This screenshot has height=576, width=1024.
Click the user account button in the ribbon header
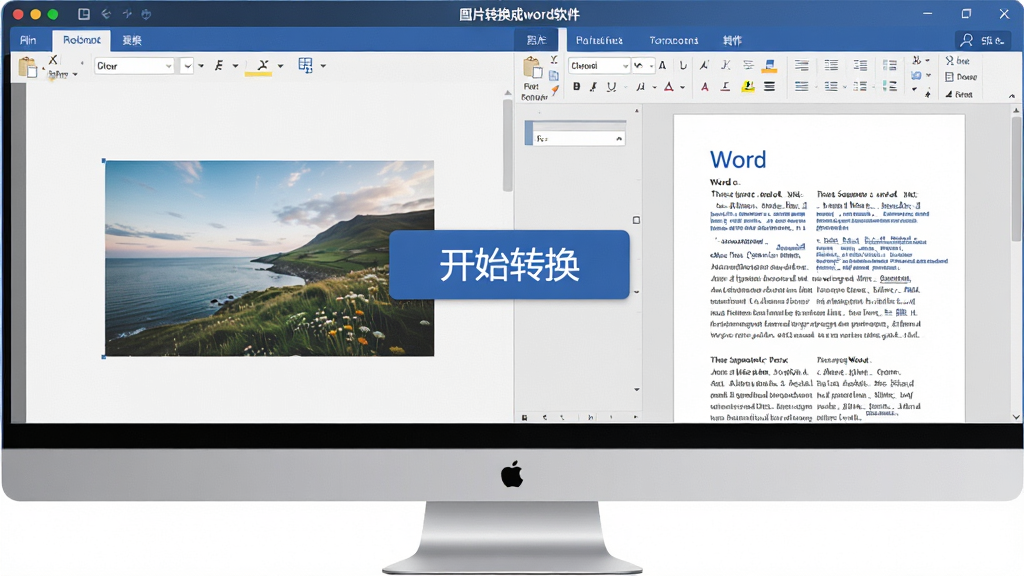click(x=982, y=40)
